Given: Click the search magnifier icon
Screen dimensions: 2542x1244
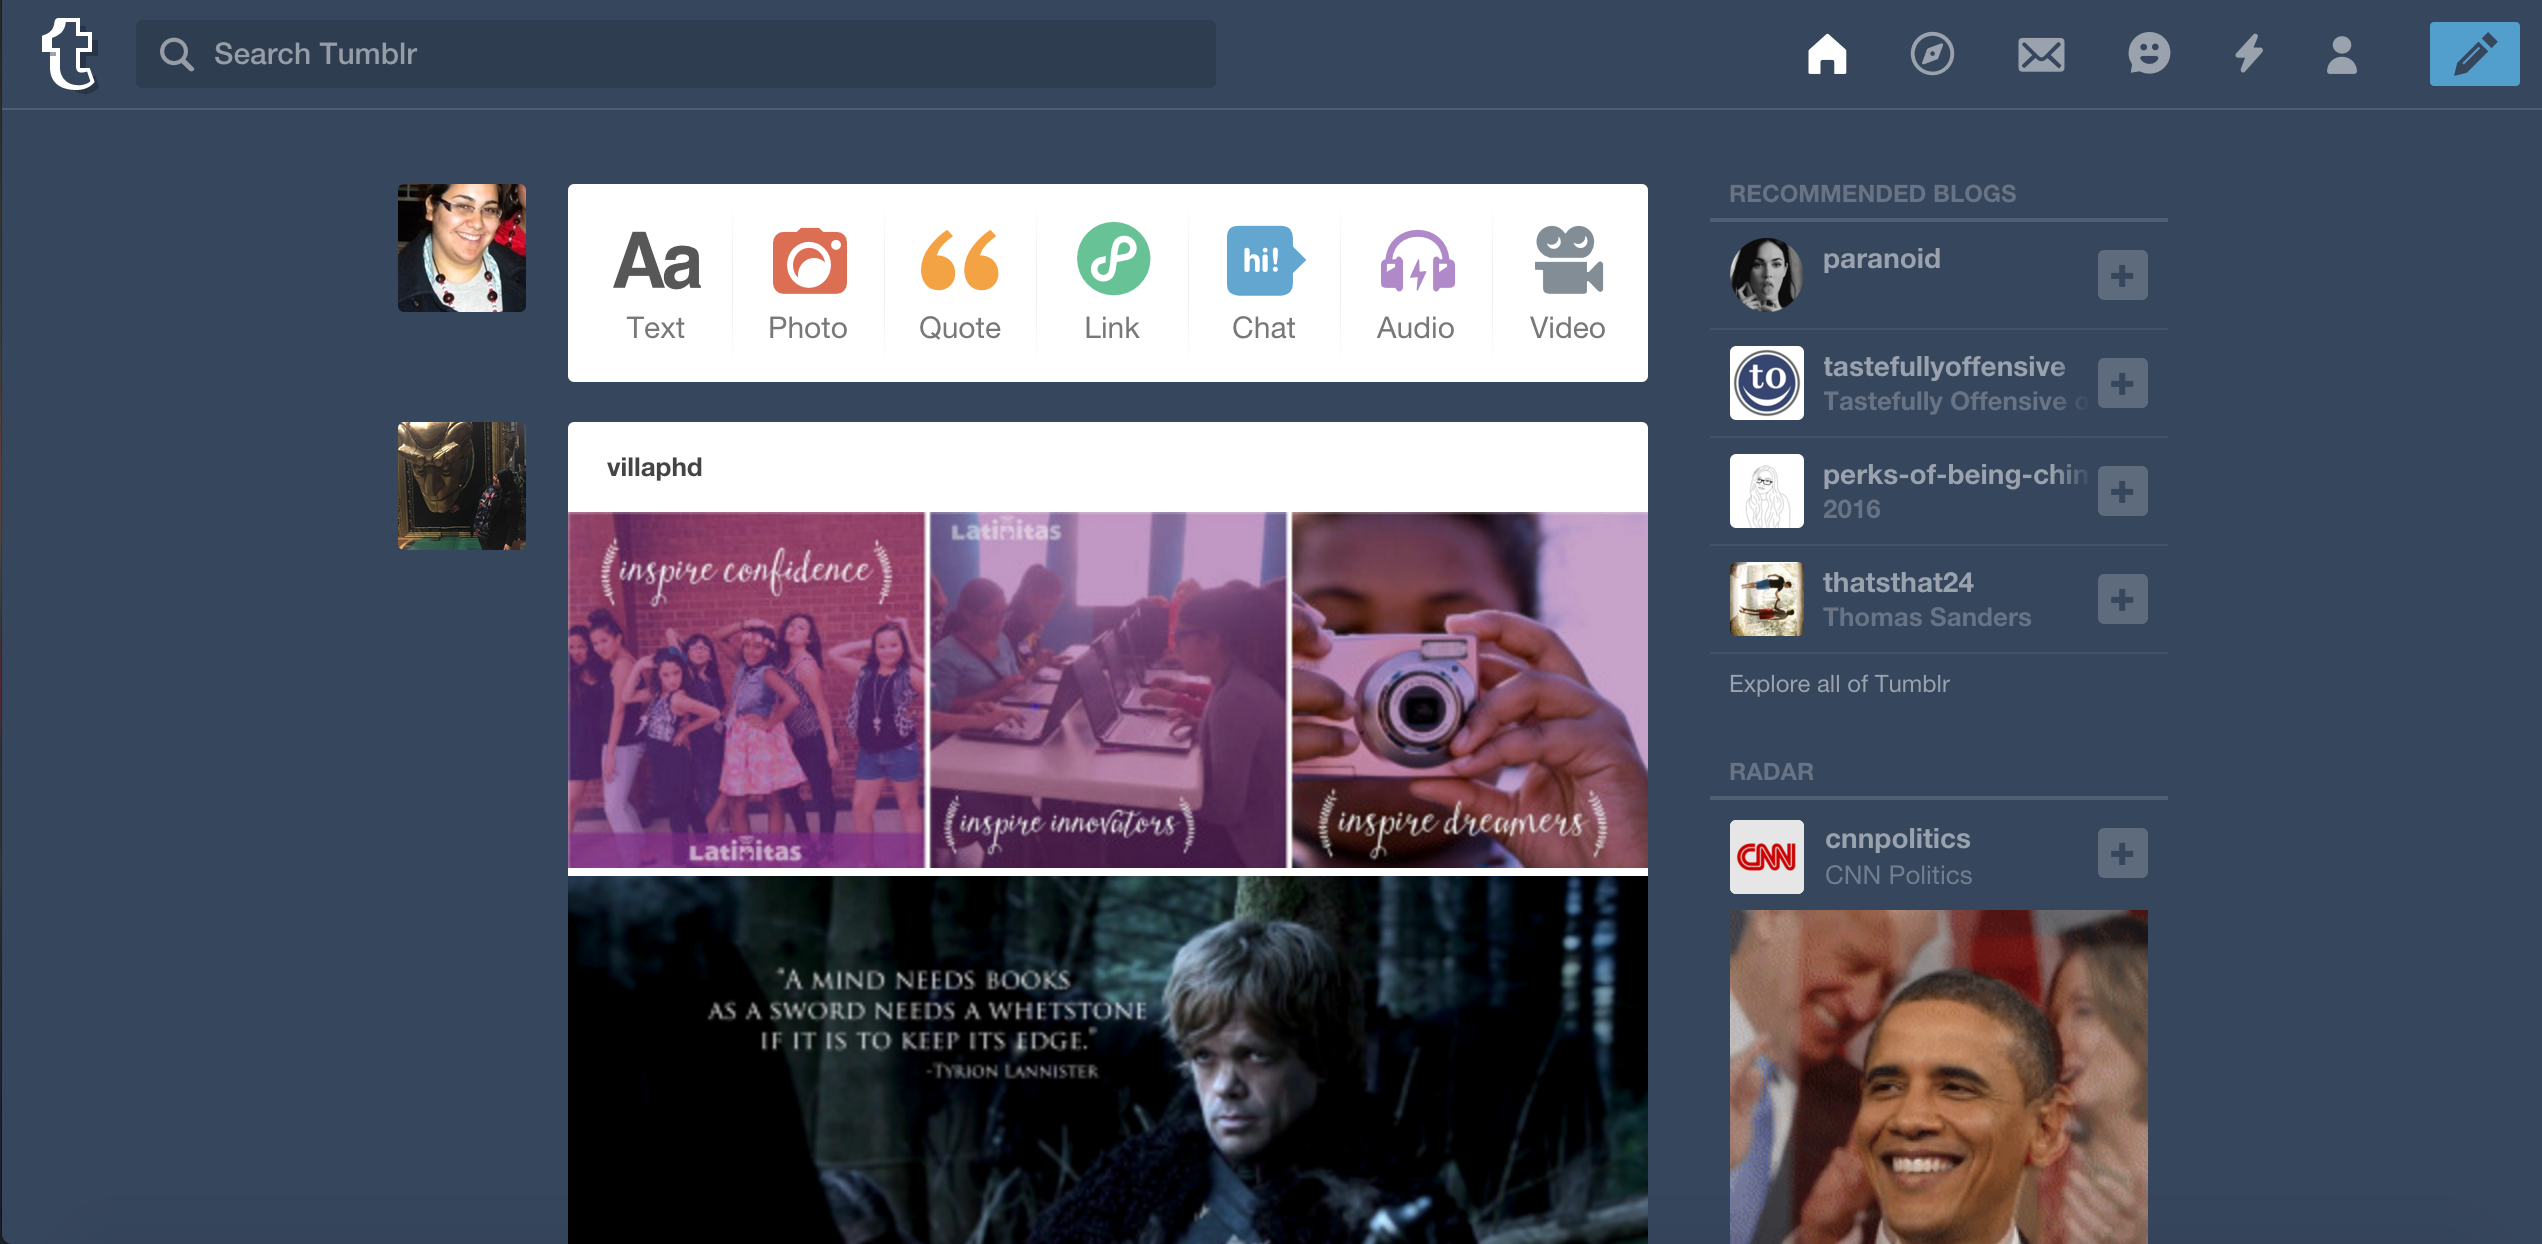Looking at the screenshot, I should (x=177, y=54).
